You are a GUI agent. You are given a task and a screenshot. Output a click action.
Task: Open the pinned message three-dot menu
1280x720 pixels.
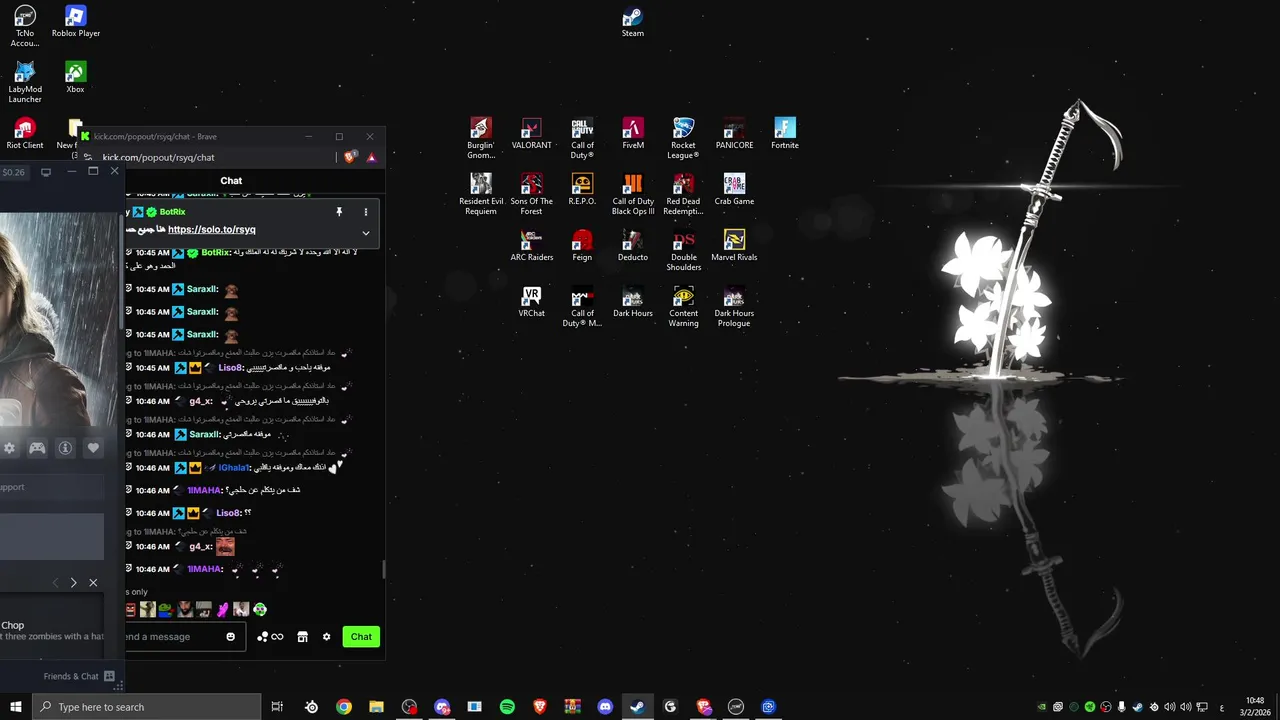click(x=365, y=212)
